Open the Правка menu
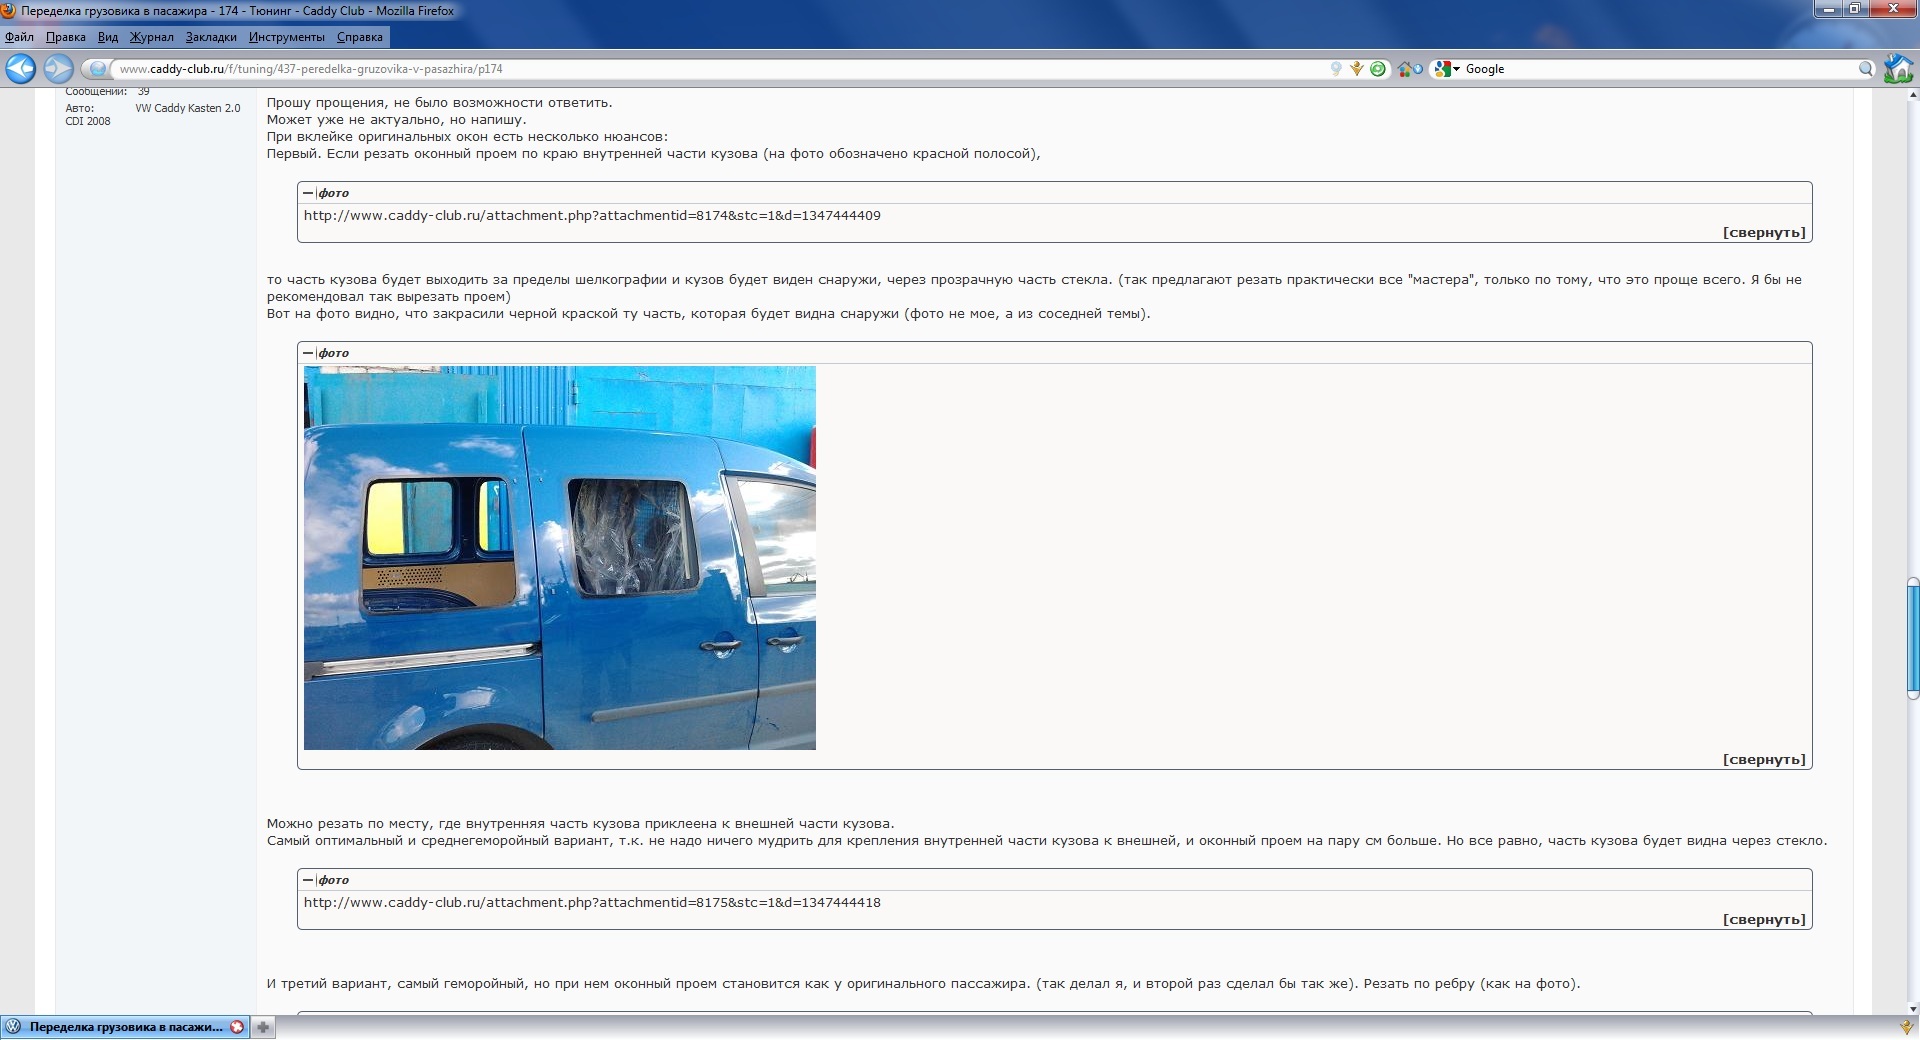Screen dimensions: 1920x1040 point(66,37)
